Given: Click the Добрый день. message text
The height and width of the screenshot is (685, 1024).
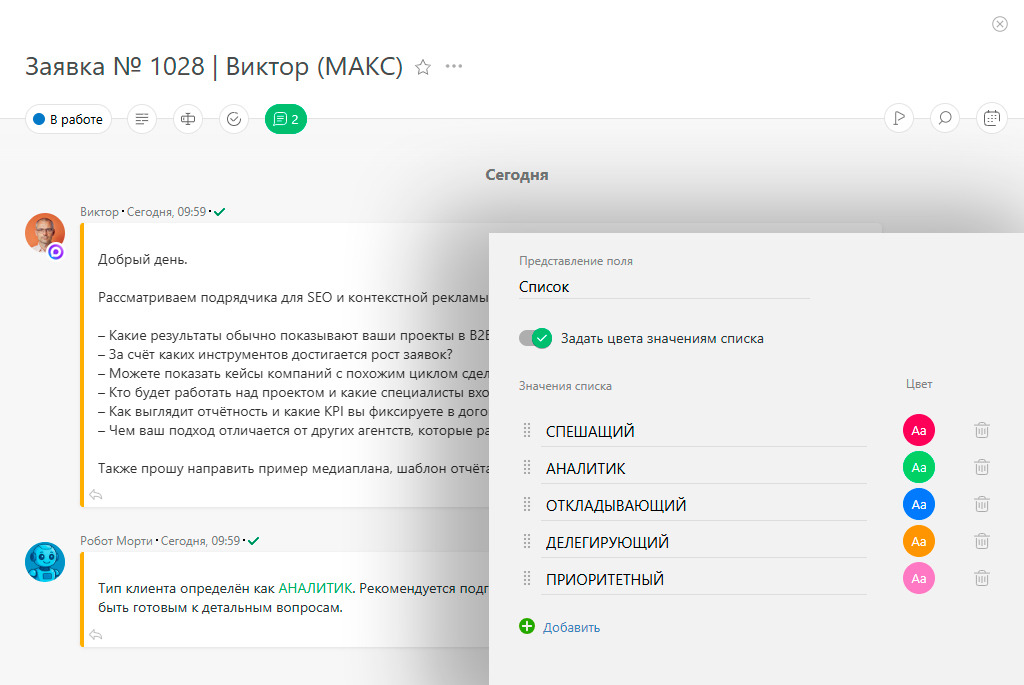Looking at the screenshot, I should tap(142, 260).
